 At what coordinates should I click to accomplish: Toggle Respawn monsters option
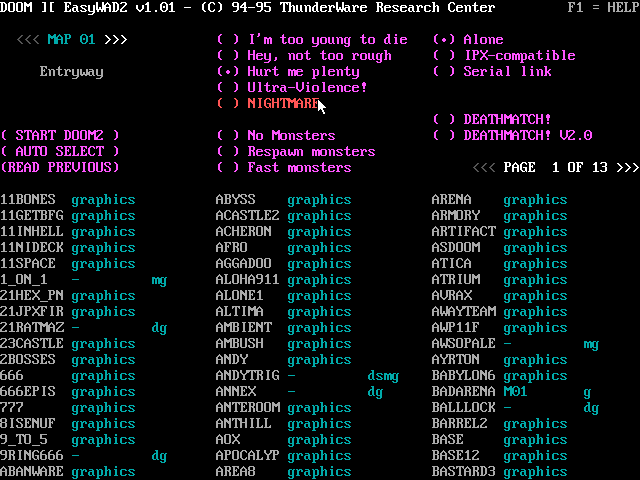pos(296,151)
